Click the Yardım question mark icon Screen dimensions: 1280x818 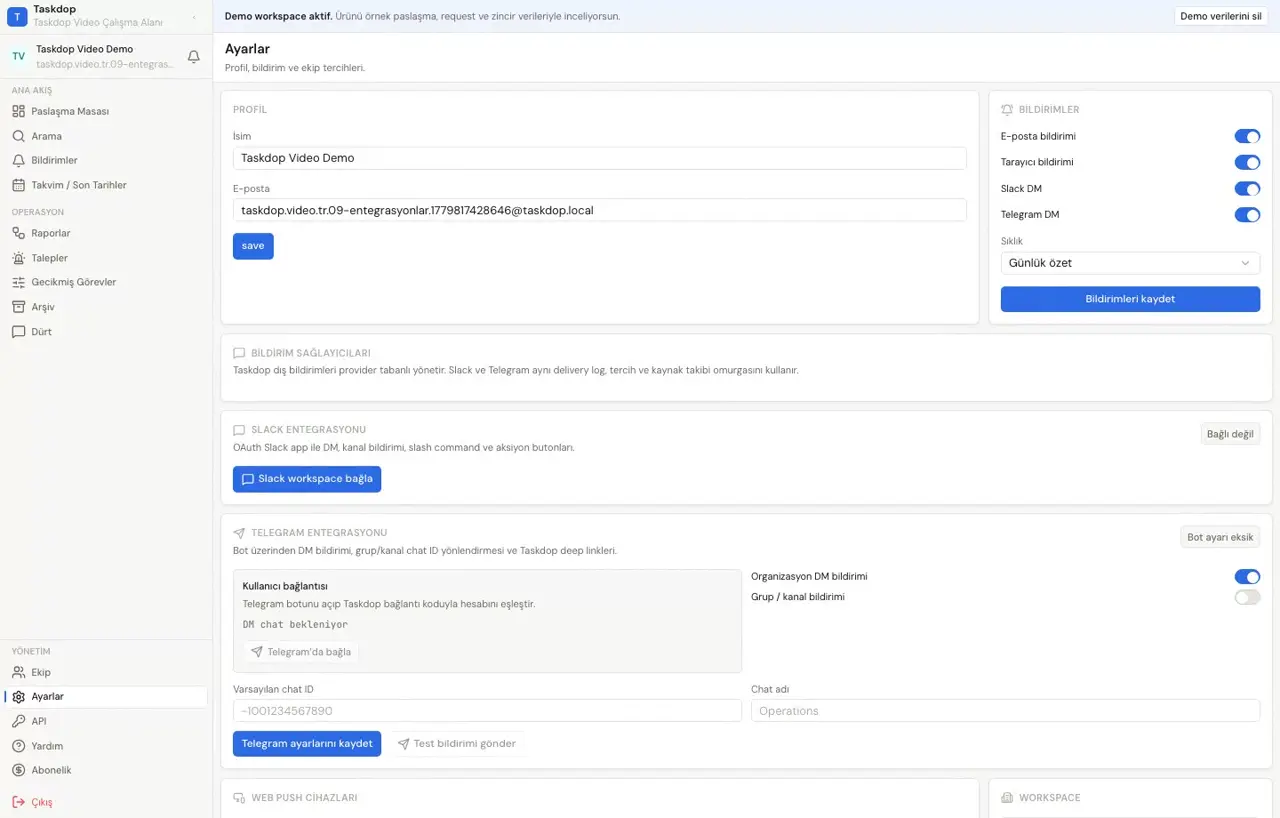18,746
